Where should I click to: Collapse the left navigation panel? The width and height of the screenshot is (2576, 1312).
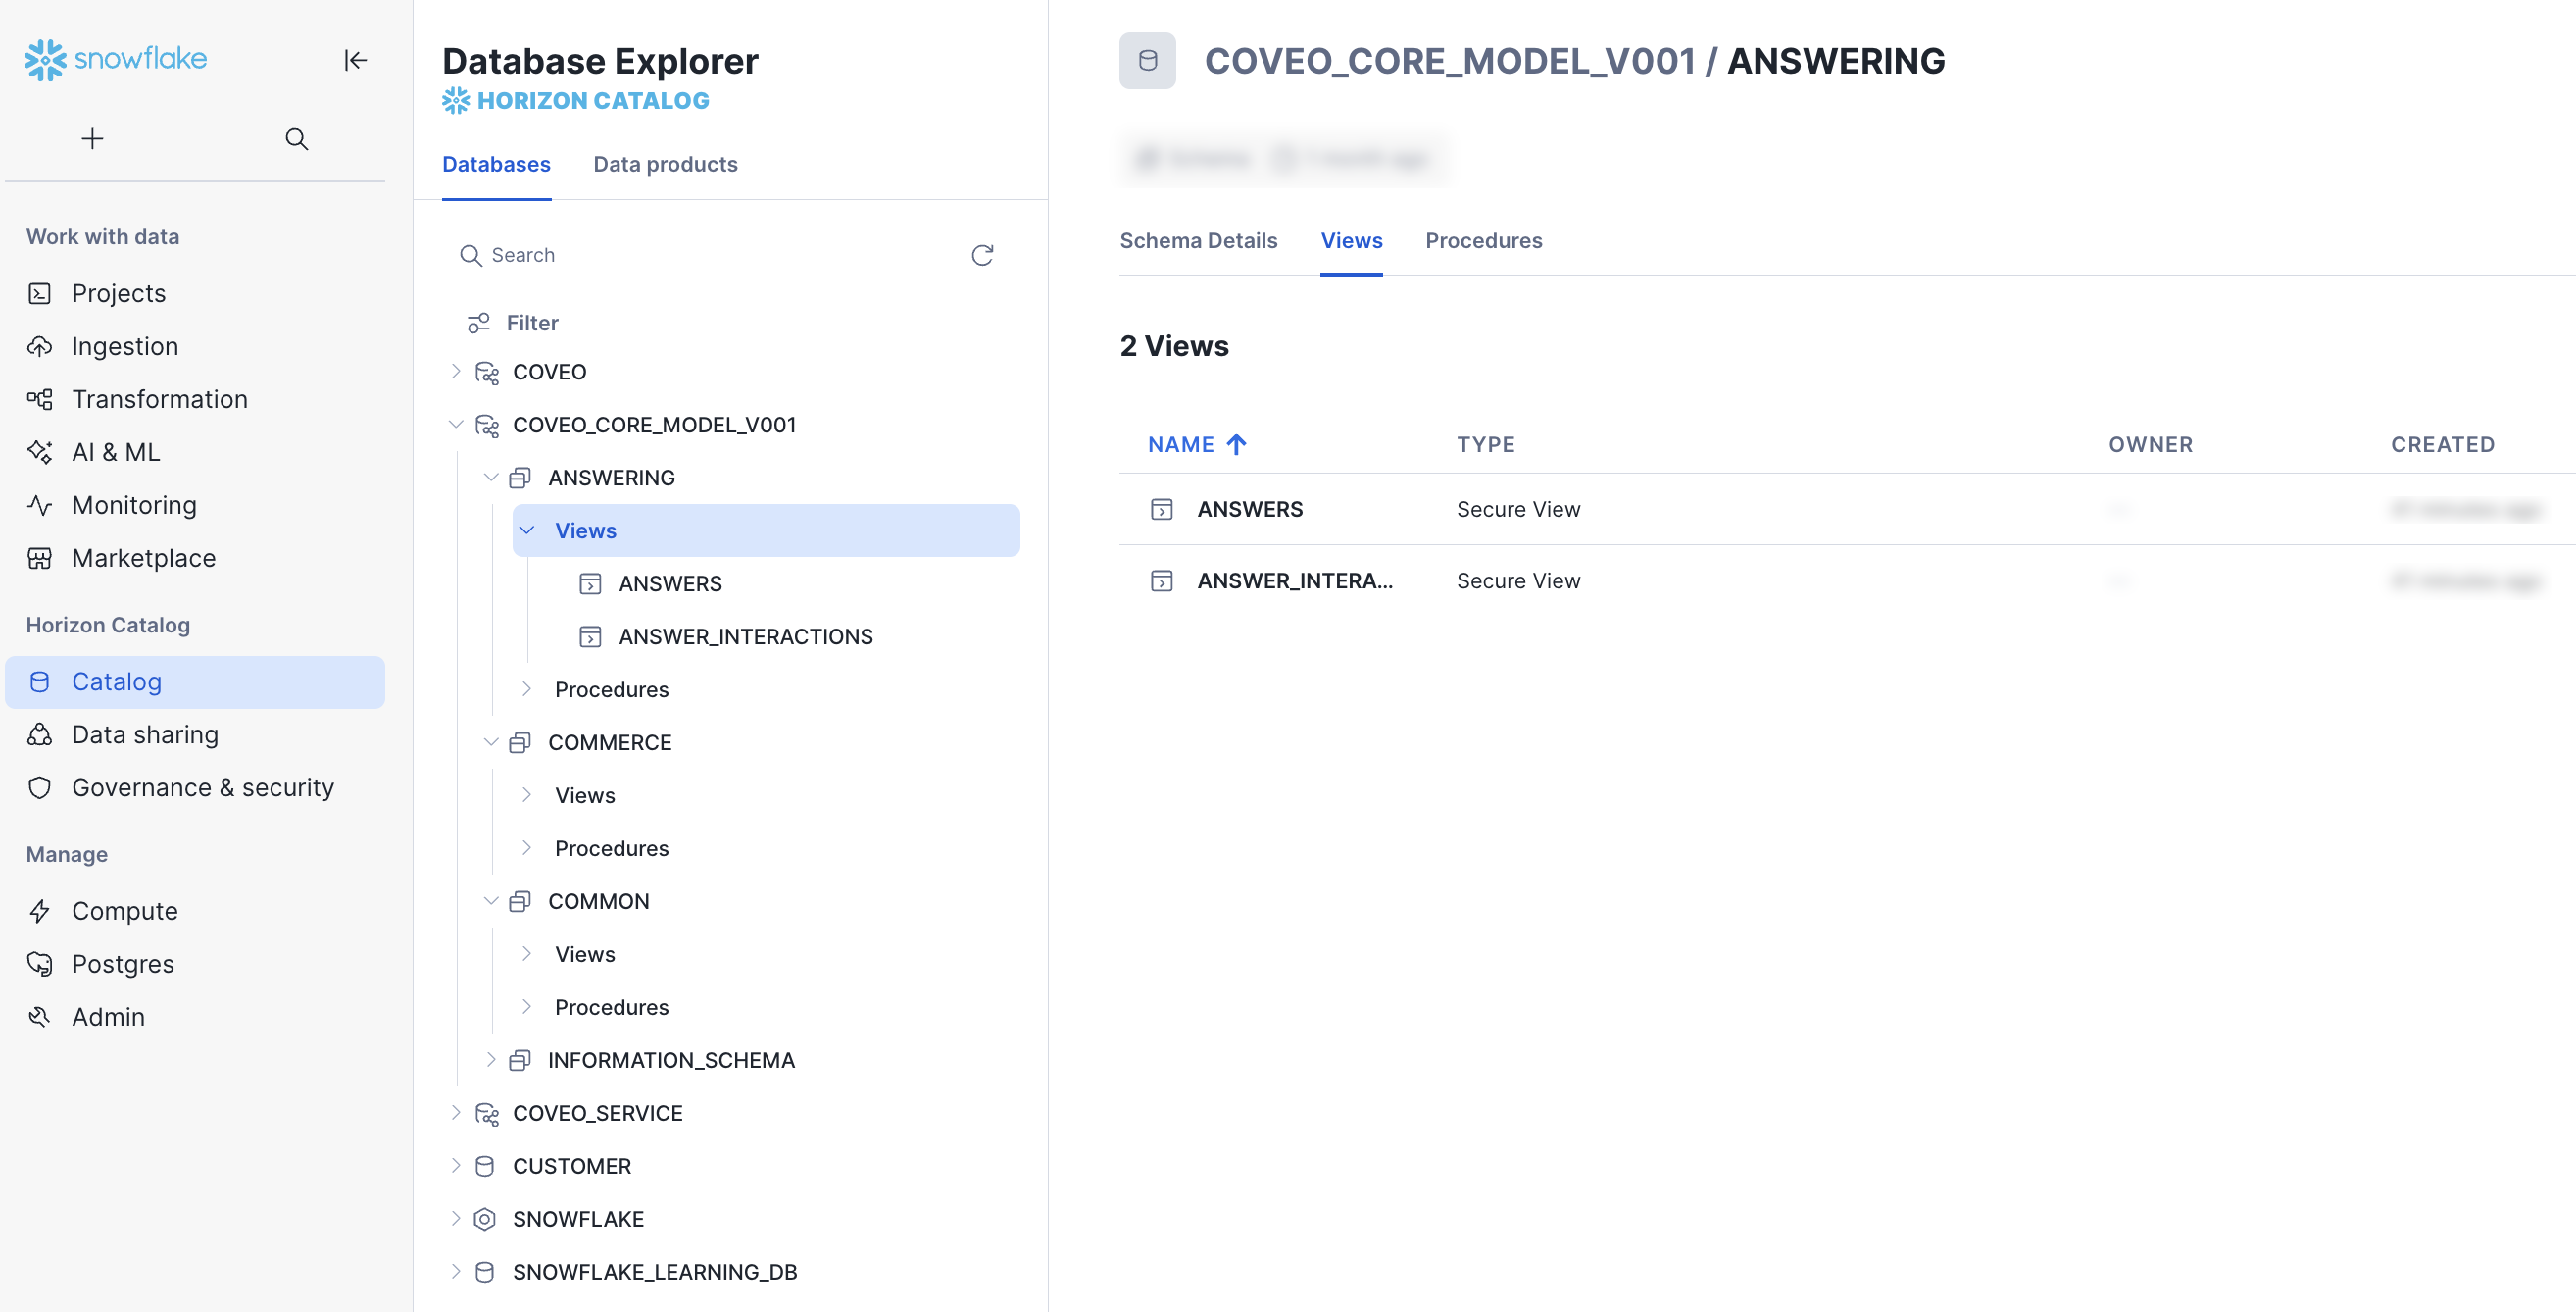(356, 60)
